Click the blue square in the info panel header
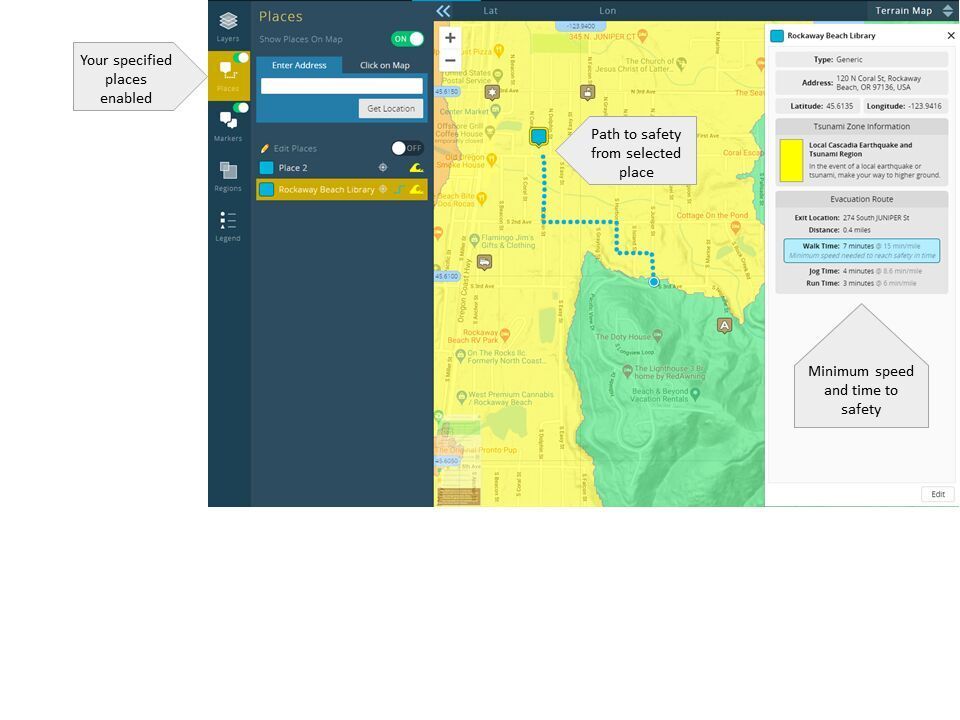960x720 pixels. tap(777, 36)
